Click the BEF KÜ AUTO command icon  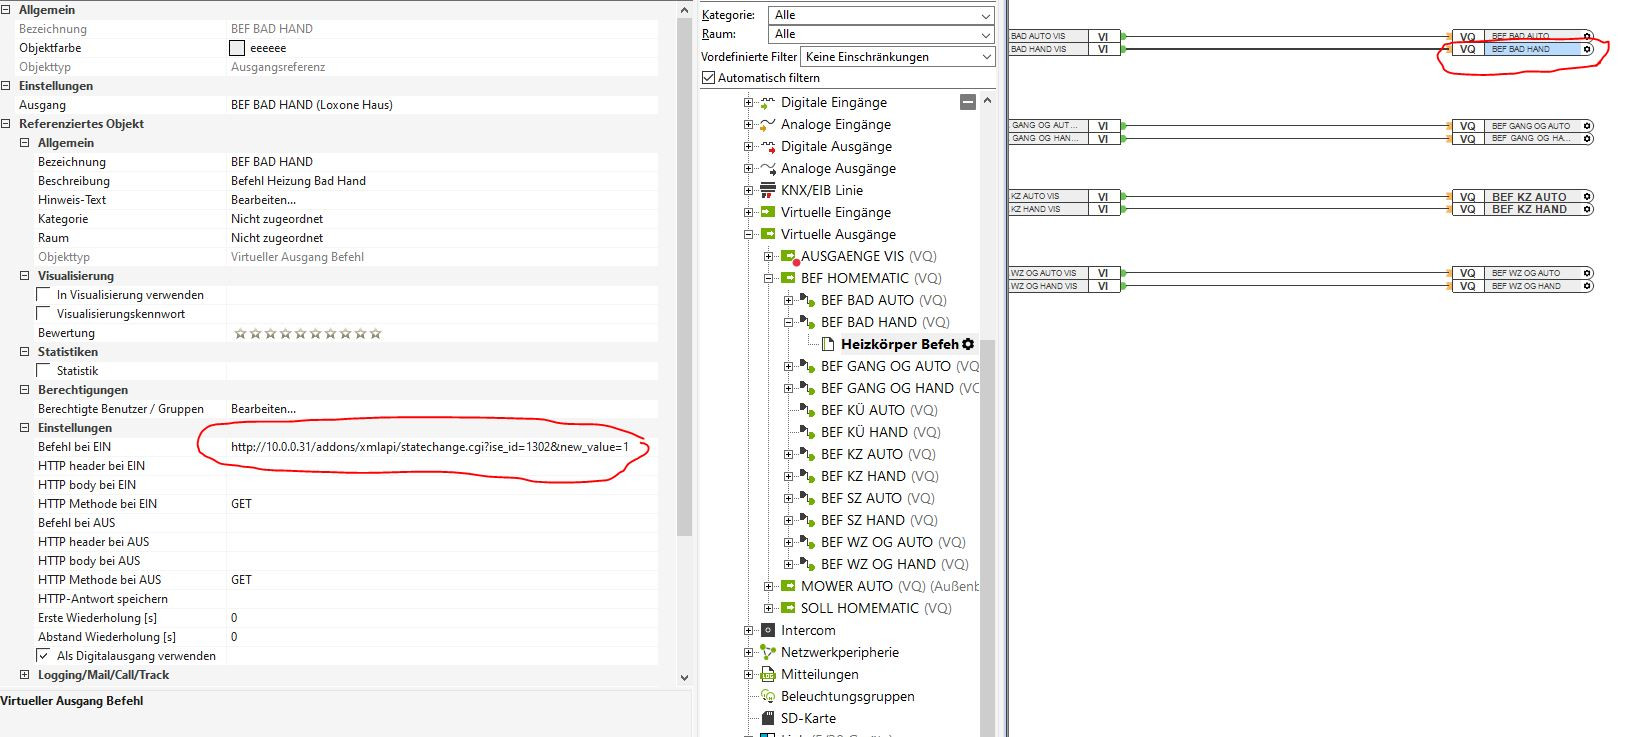click(808, 410)
